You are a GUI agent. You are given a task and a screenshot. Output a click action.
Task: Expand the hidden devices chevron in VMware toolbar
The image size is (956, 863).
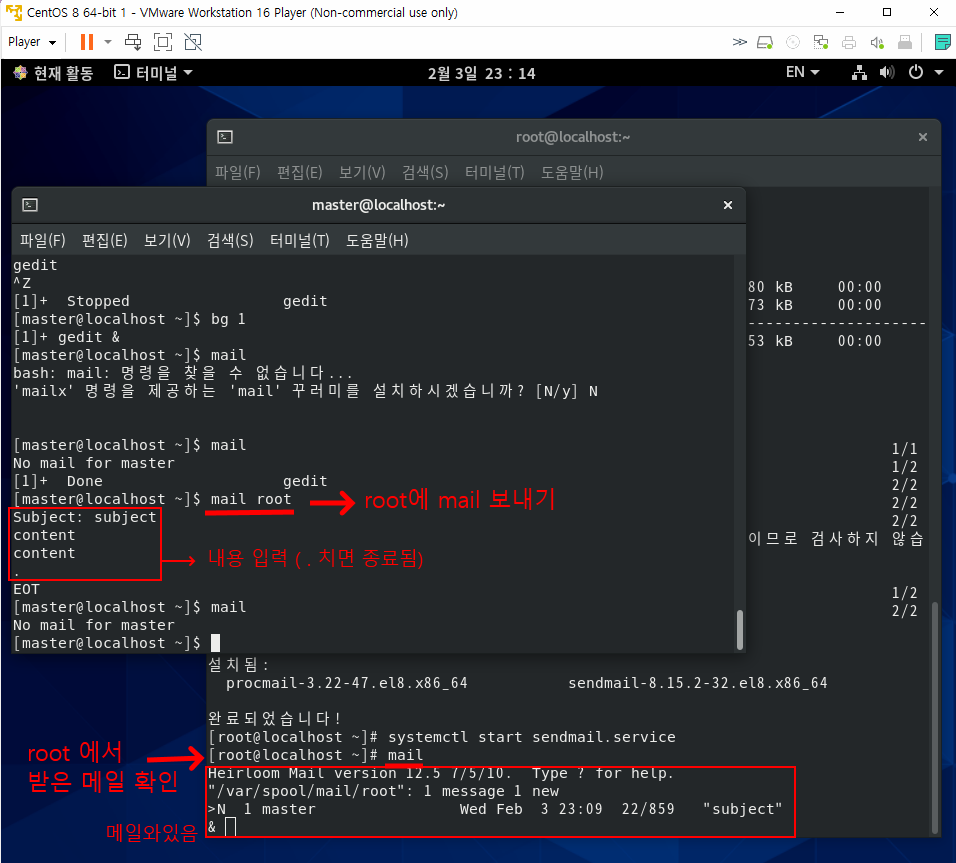(x=740, y=42)
